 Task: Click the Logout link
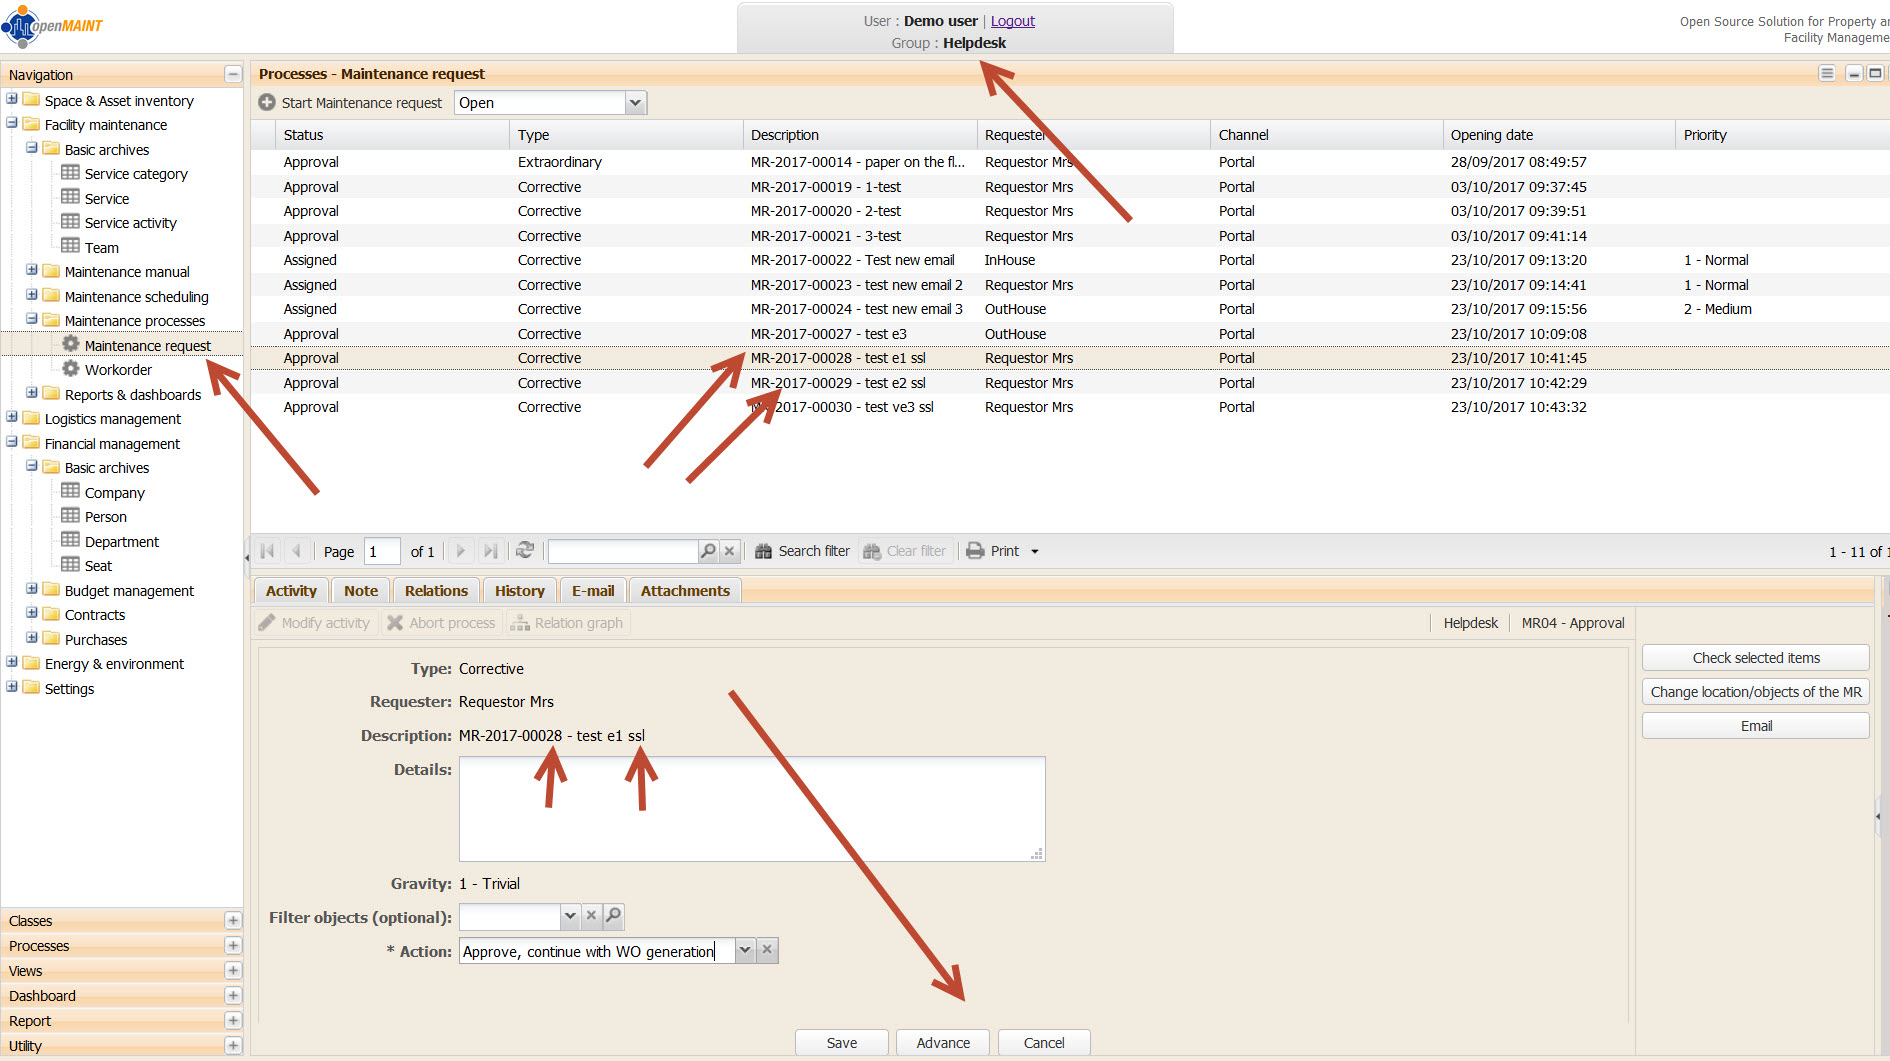point(1012,21)
